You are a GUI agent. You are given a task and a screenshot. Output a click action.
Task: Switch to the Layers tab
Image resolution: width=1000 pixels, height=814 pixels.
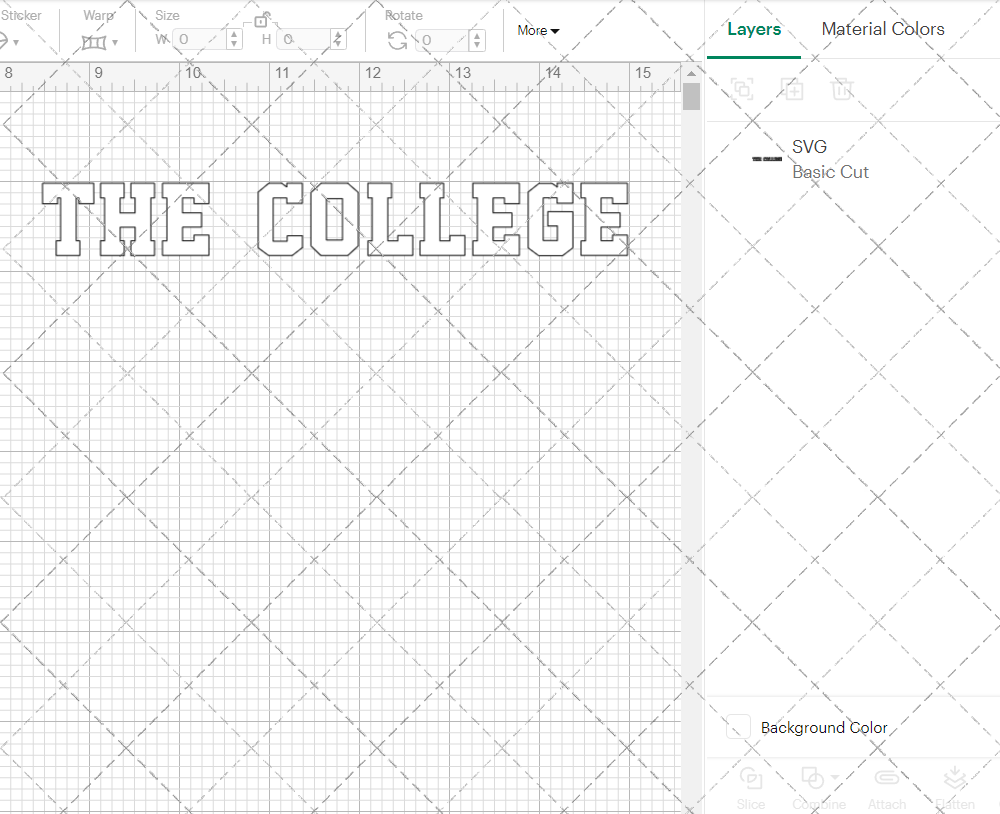pyautogui.click(x=754, y=29)
